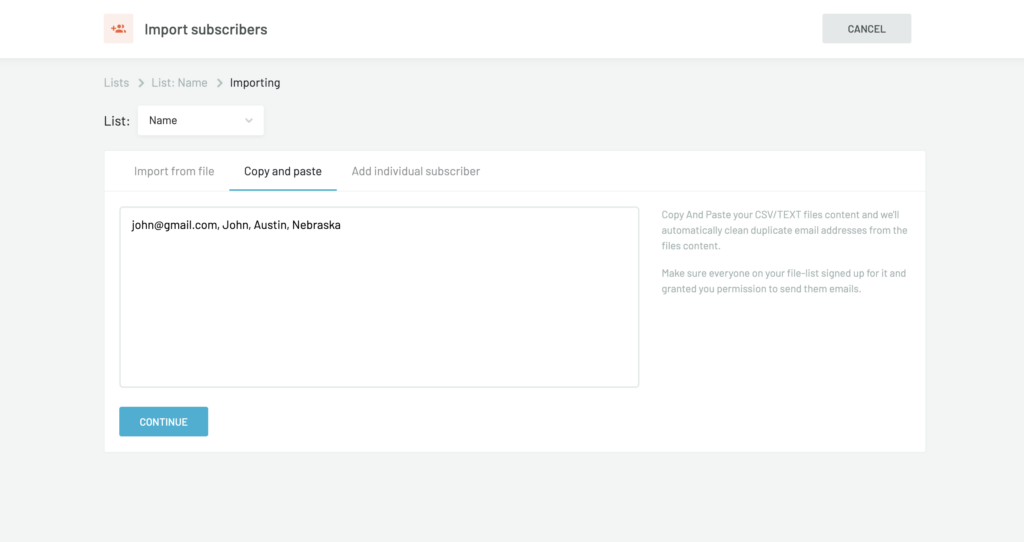Open the Add individual subscriber tab
Screen dimensions: 1024x542
tap(415, 171)
